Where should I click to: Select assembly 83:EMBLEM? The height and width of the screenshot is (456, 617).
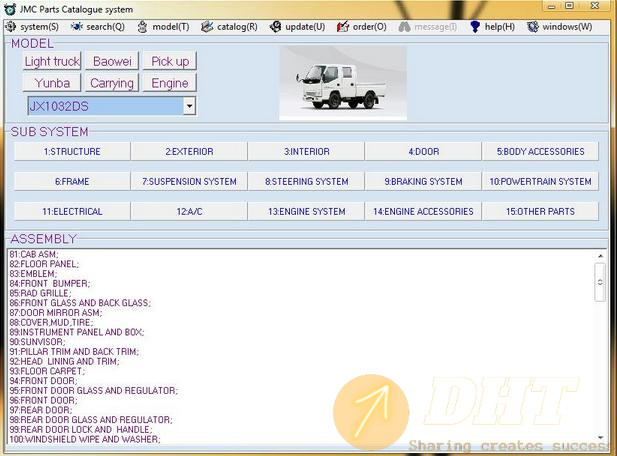point(33,274)
